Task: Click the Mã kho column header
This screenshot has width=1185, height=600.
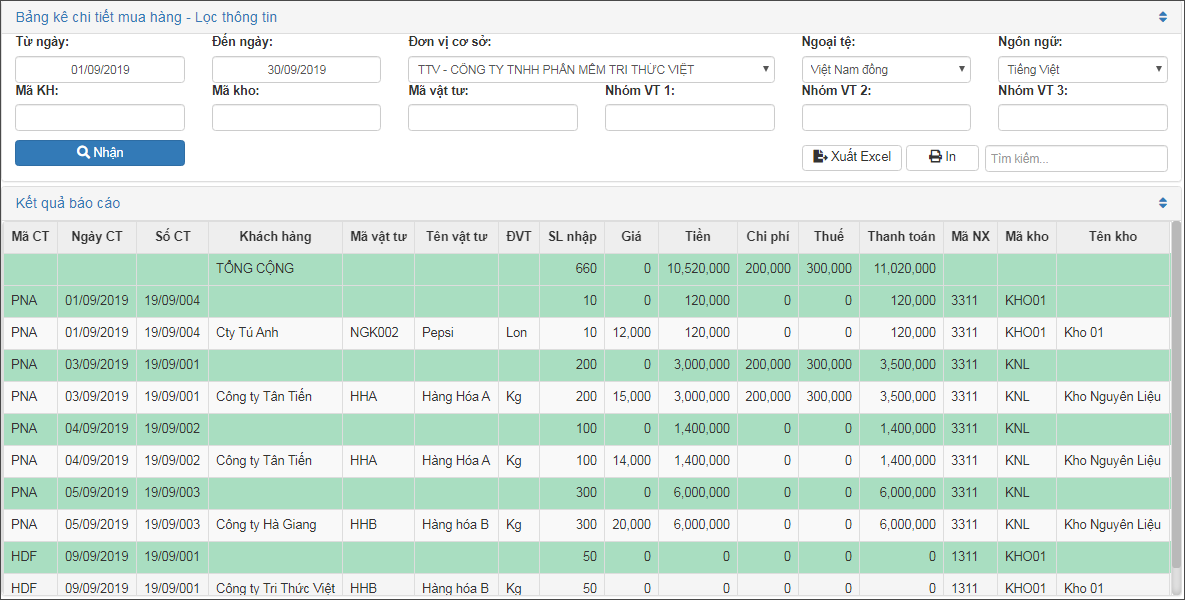Action: (1027, 237)
